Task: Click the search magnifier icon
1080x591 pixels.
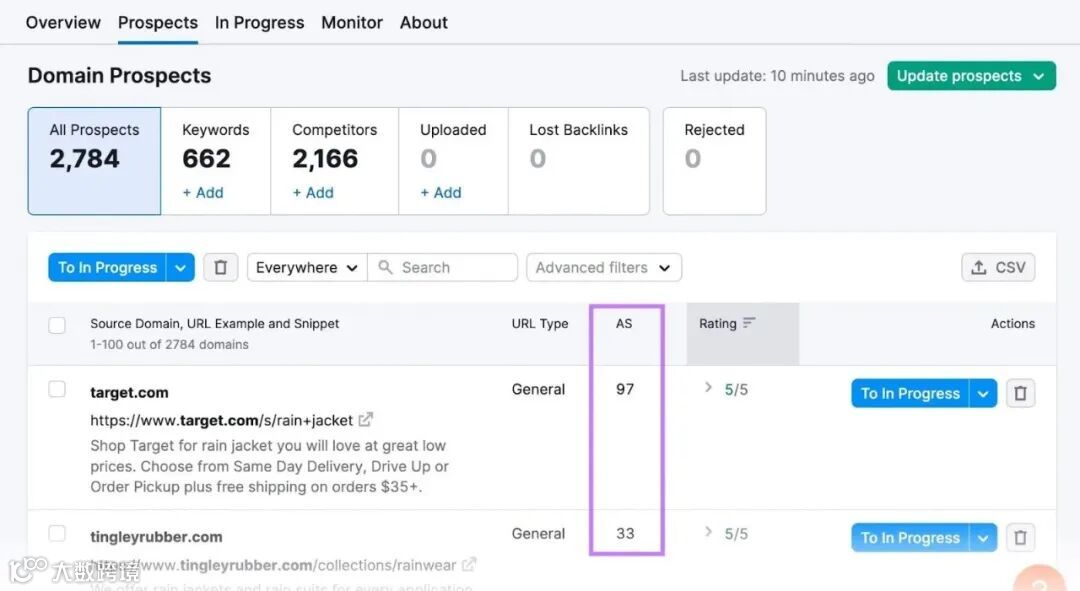Action: click(385, 267)
